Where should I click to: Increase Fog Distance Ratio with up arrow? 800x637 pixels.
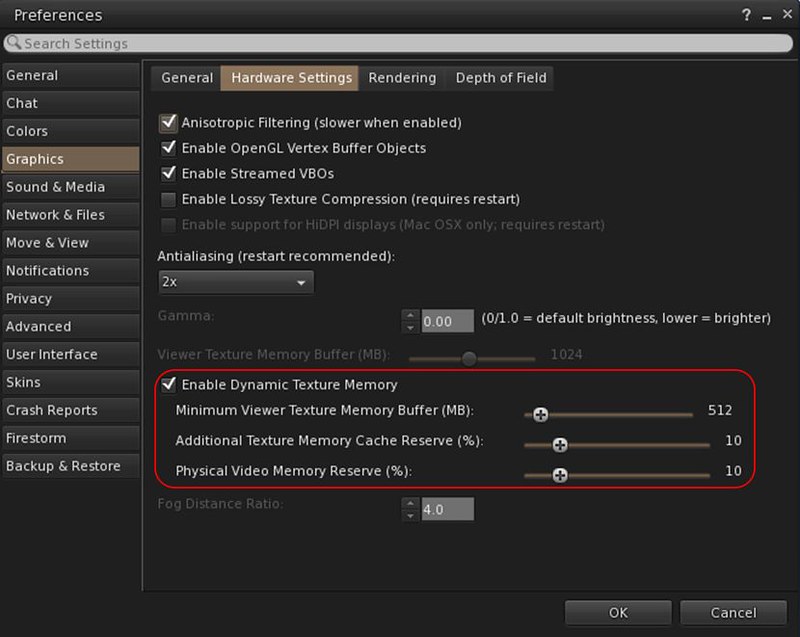410,502
